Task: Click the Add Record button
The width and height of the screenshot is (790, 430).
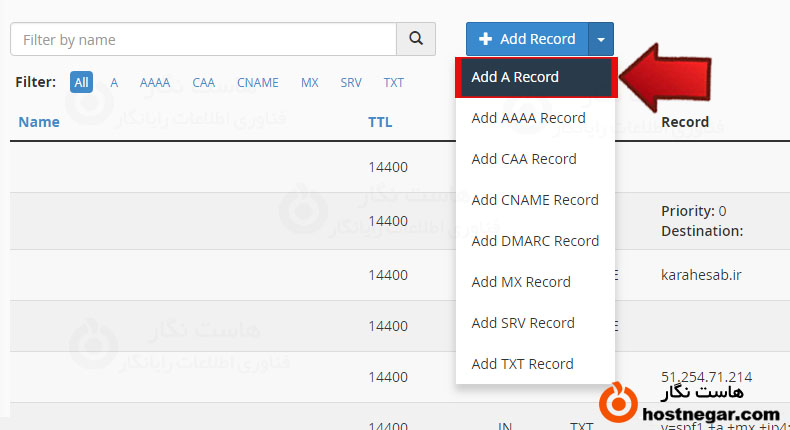Action: click(x=527, y=39)
